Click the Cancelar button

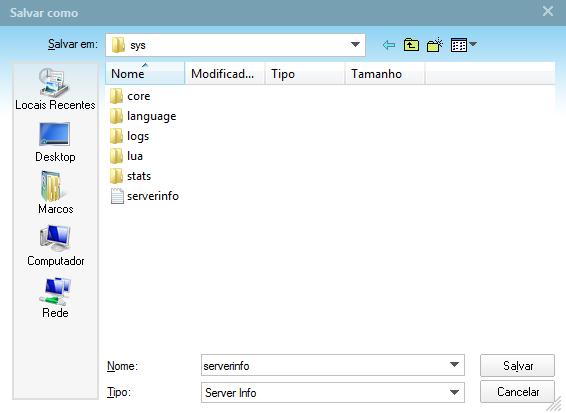pos(517,392)
